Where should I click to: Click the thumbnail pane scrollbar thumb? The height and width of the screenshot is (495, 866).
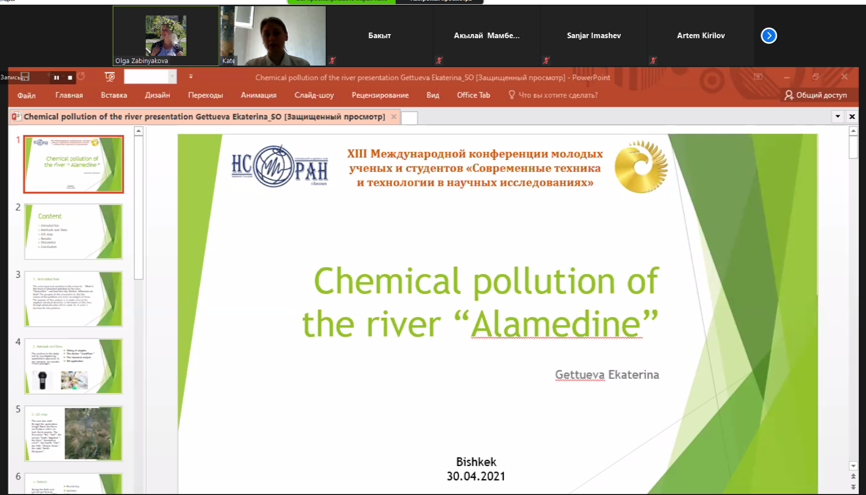(x=139, y=207)
